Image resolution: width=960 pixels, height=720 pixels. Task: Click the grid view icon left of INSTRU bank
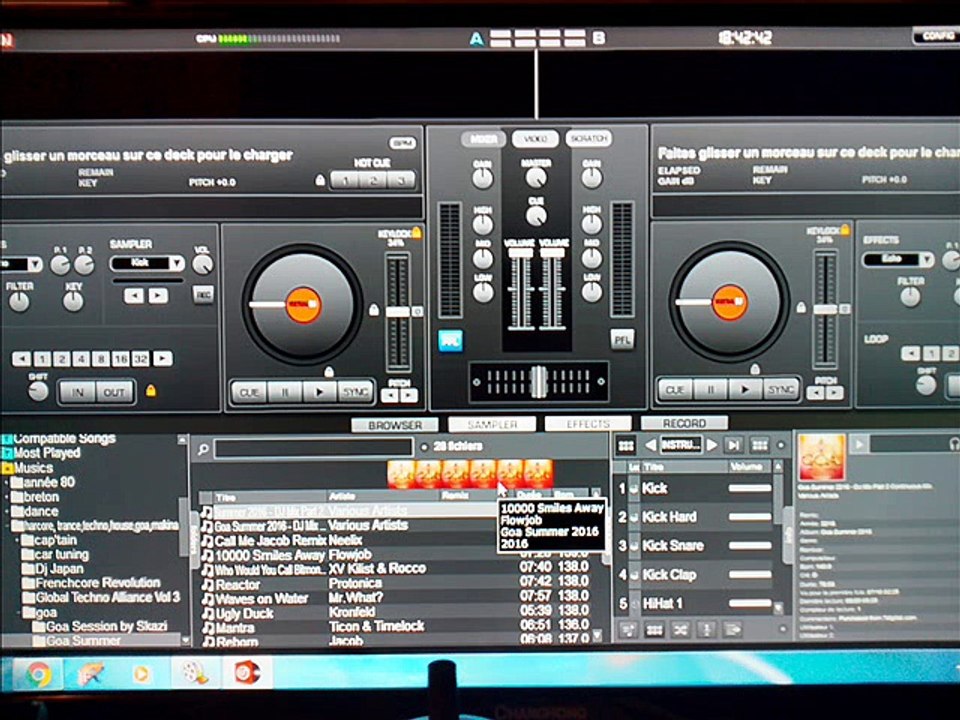[x=626, y=446]
